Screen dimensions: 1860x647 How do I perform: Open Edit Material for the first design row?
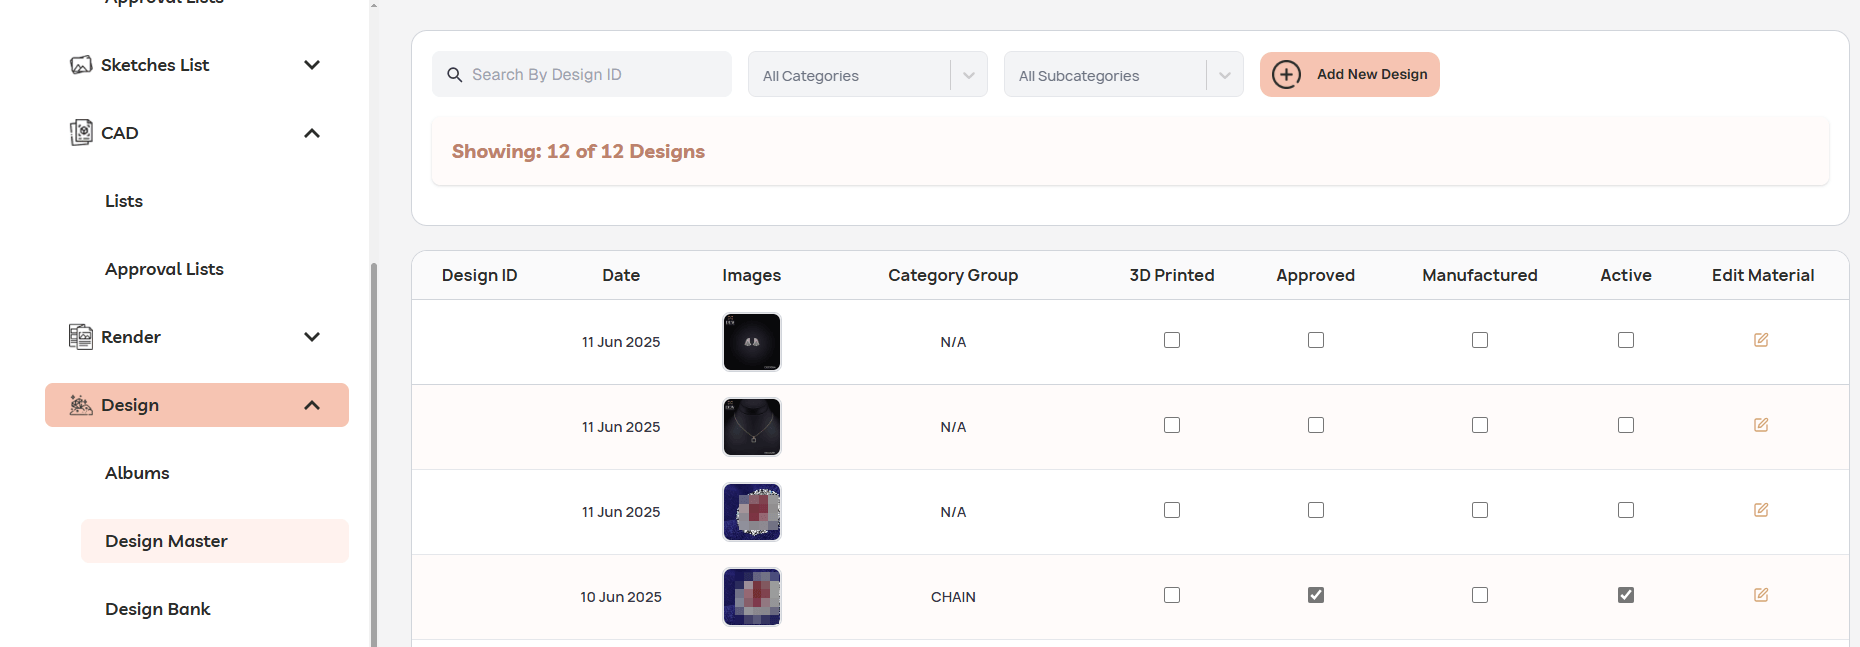tap(1761, 340)
